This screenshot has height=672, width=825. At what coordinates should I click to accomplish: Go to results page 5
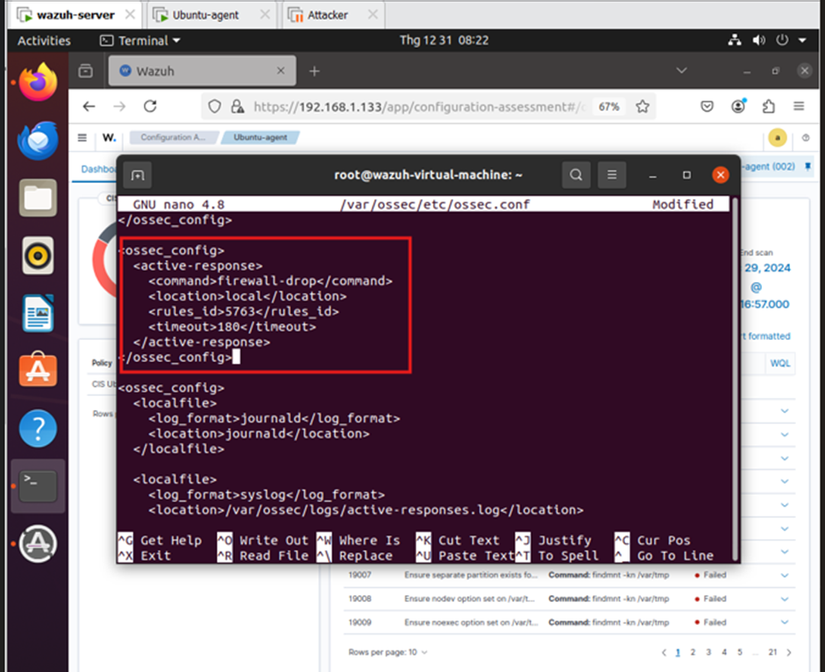(x=740, y=653)
